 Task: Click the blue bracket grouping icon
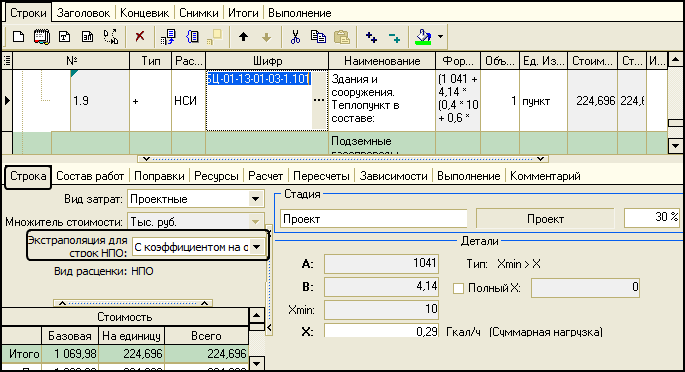(192, 37)
